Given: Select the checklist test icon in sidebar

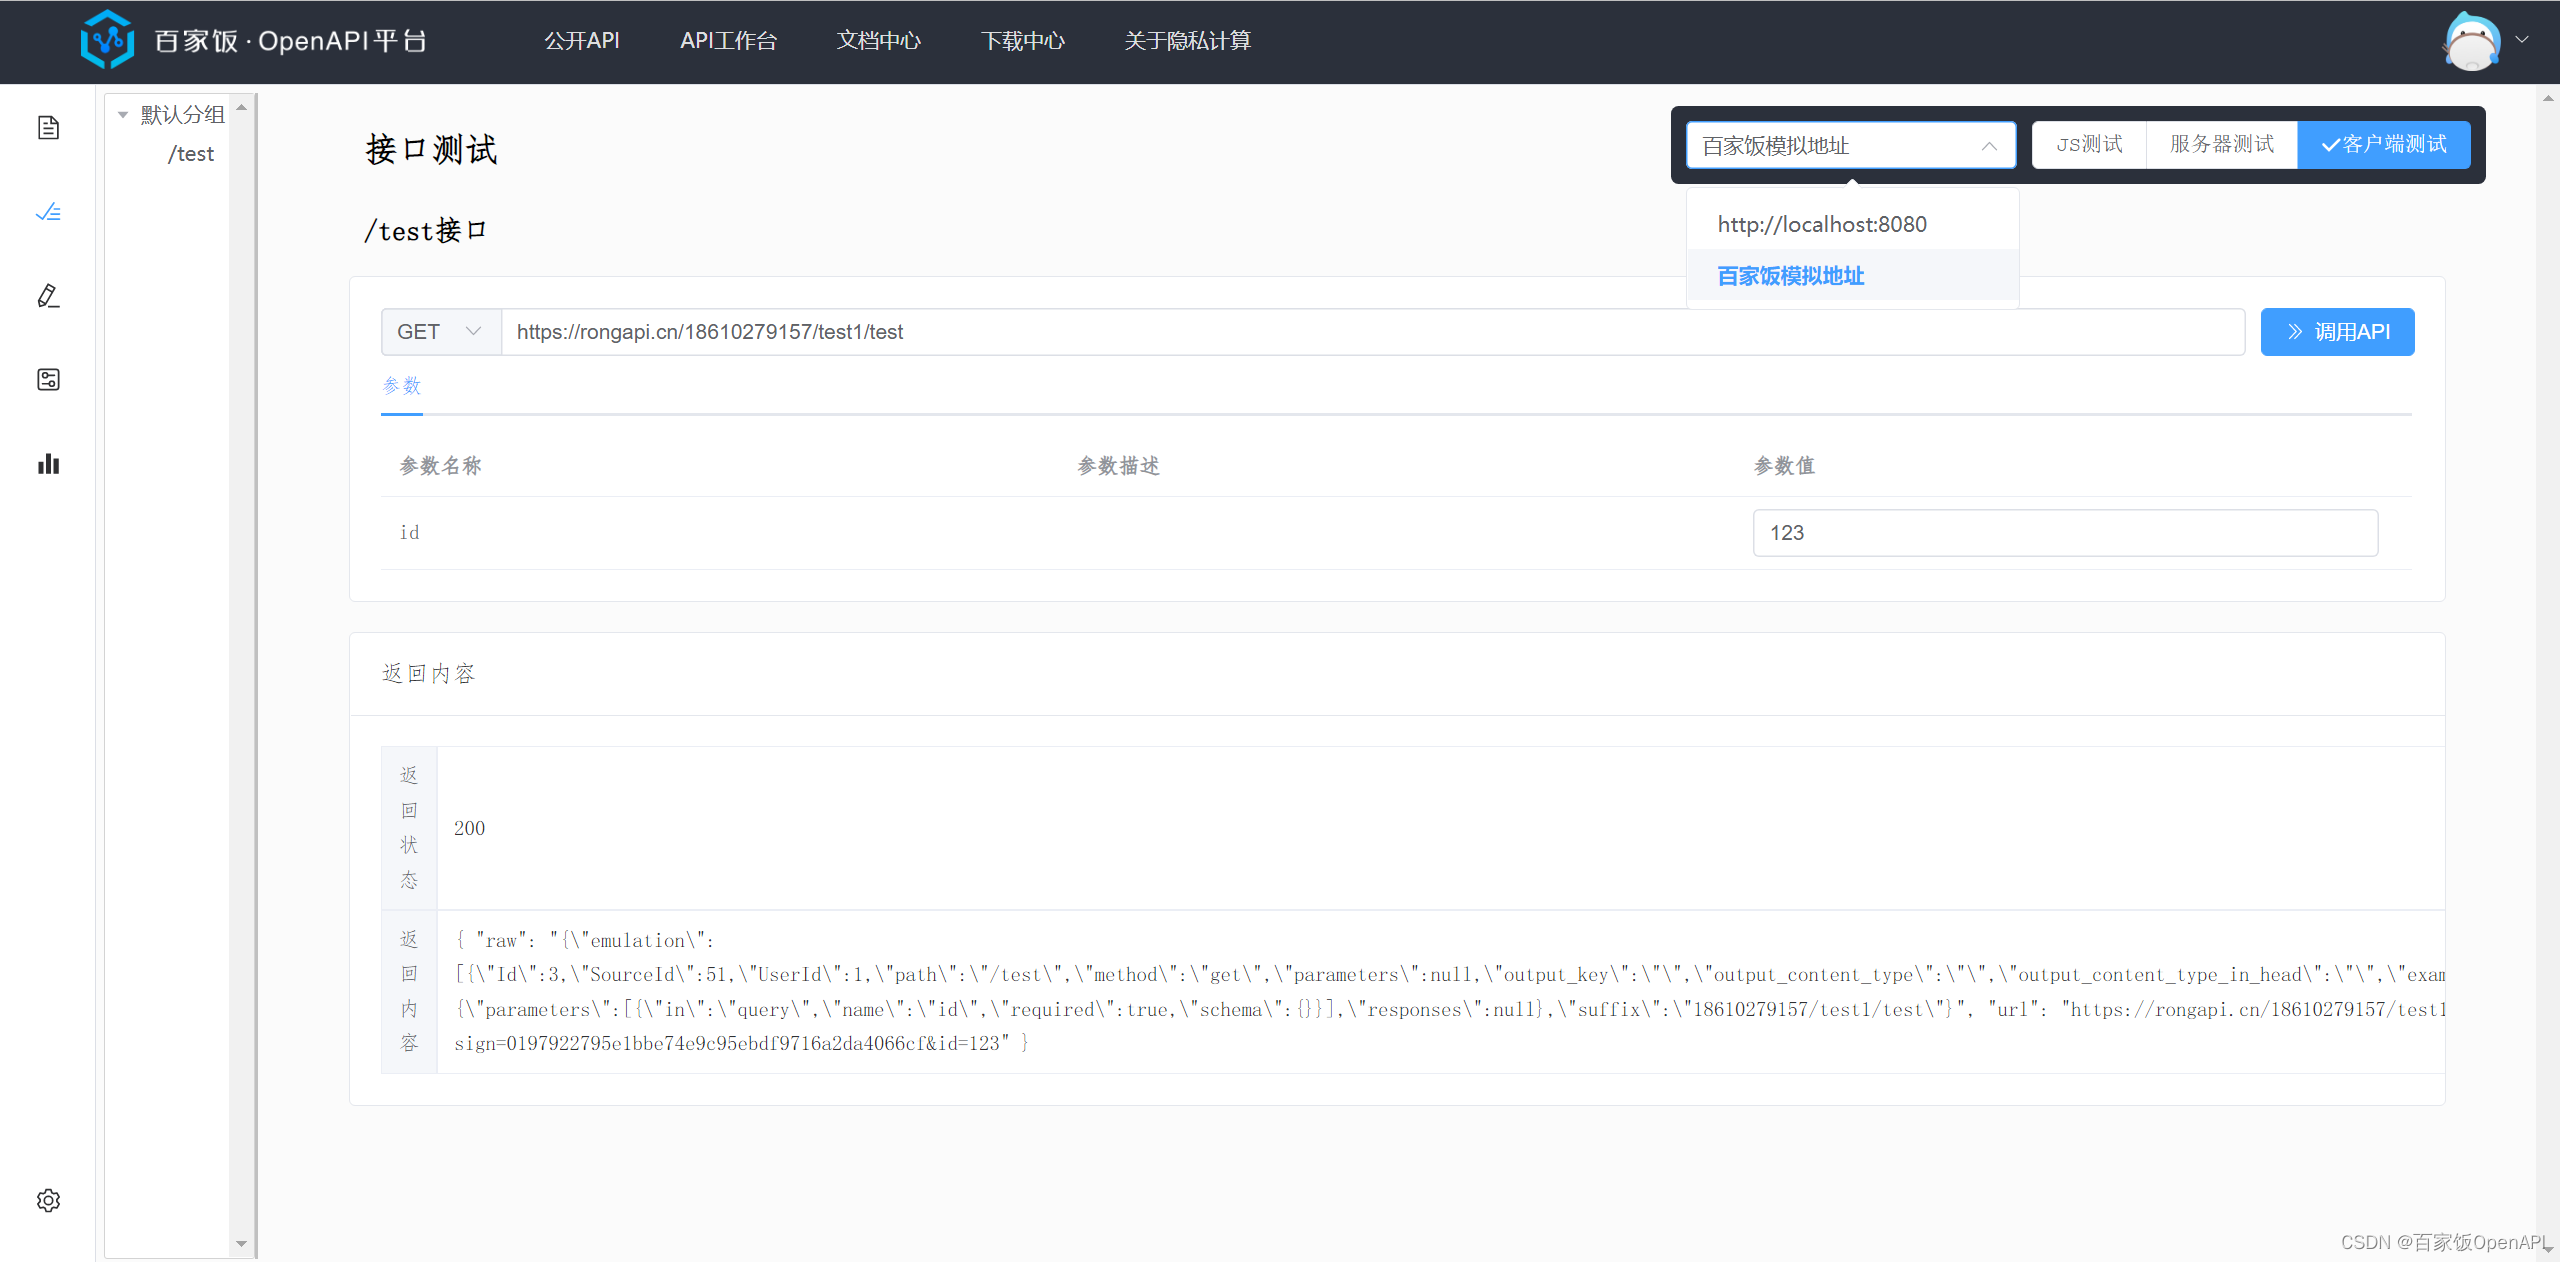Looking at the screenshot, I should tap(48, 212).
